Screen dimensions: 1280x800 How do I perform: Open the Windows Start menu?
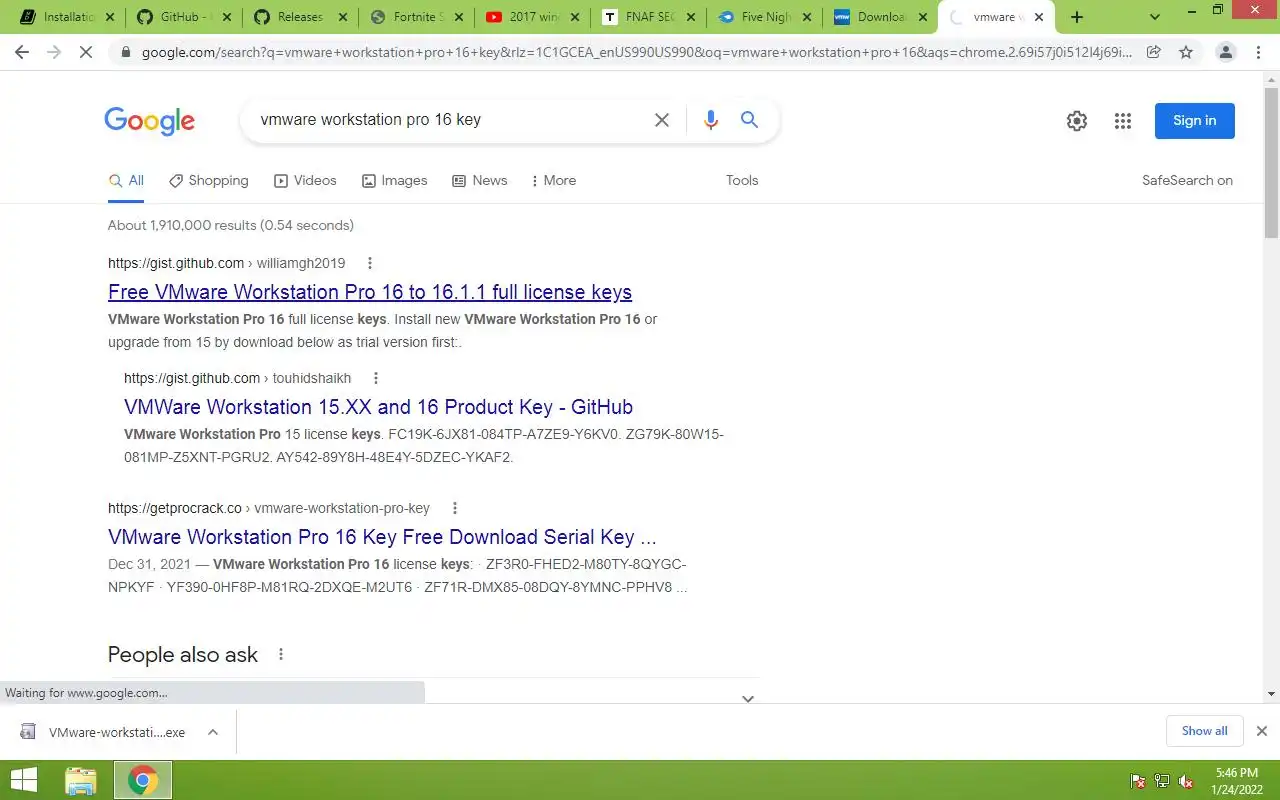coord(23,781)
